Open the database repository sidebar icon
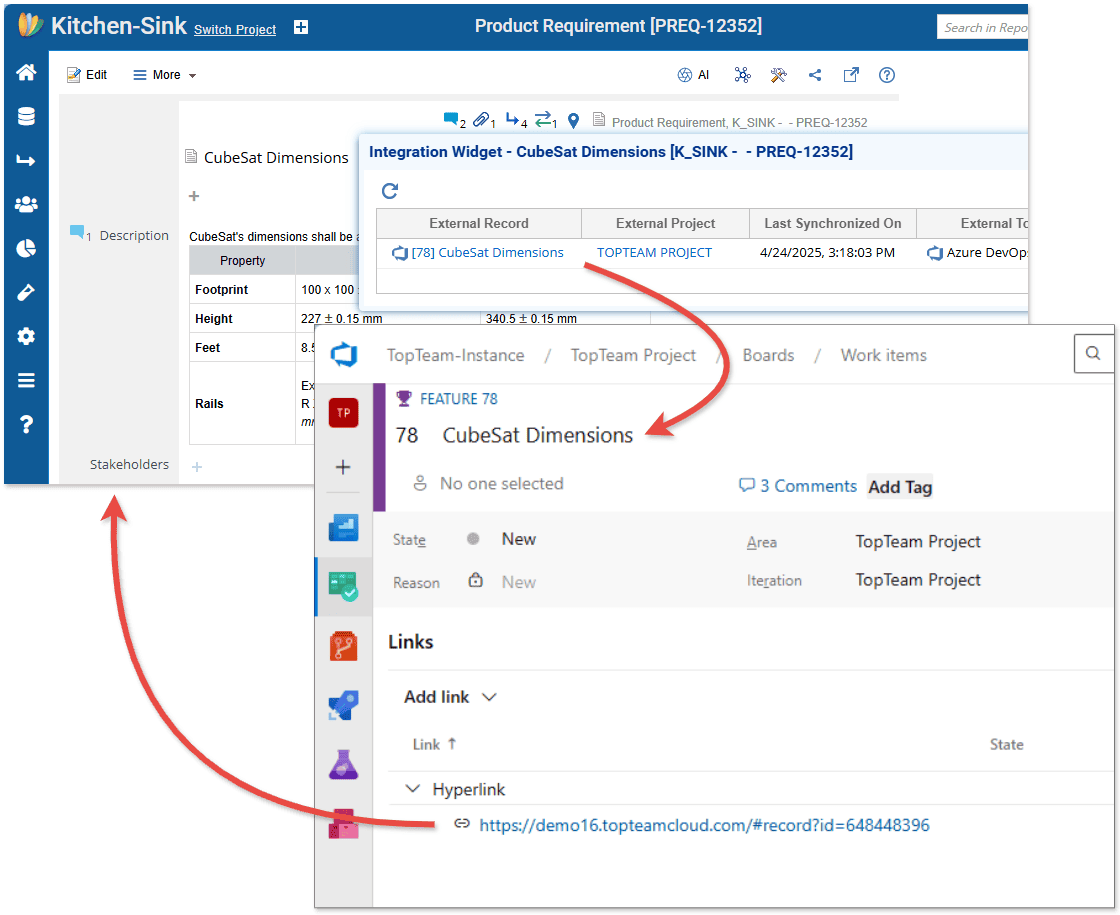 pos(26,117)
